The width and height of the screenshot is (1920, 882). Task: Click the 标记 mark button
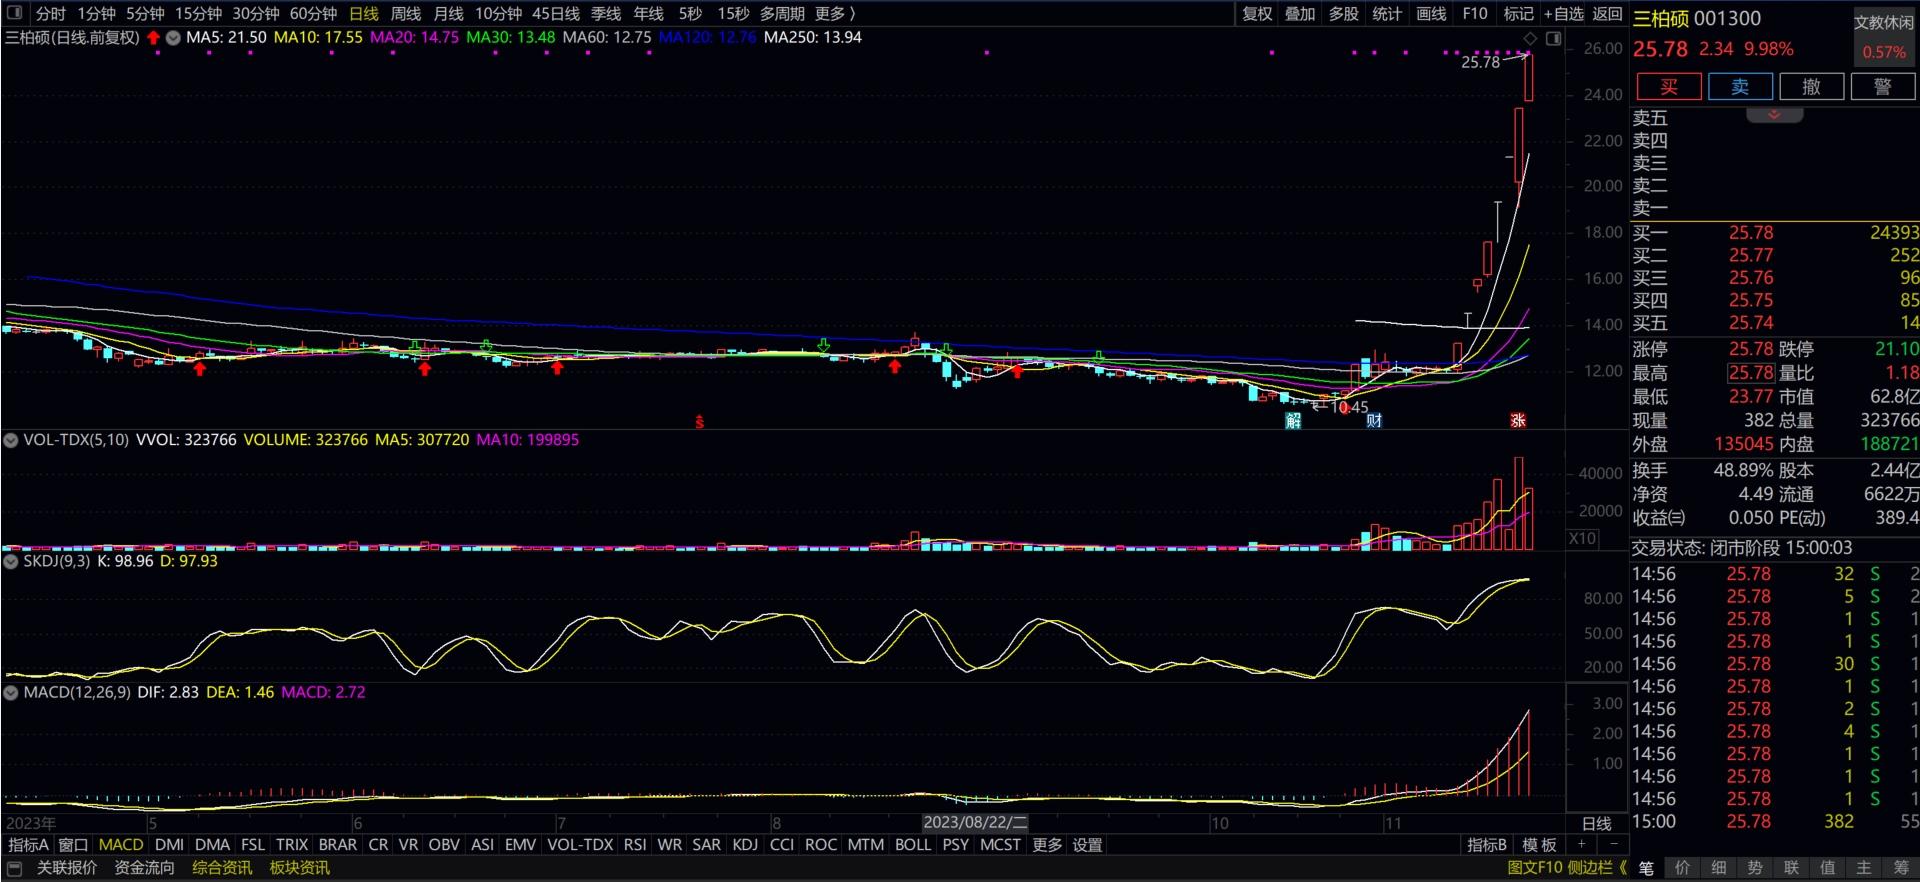(x=1518, y=14)
